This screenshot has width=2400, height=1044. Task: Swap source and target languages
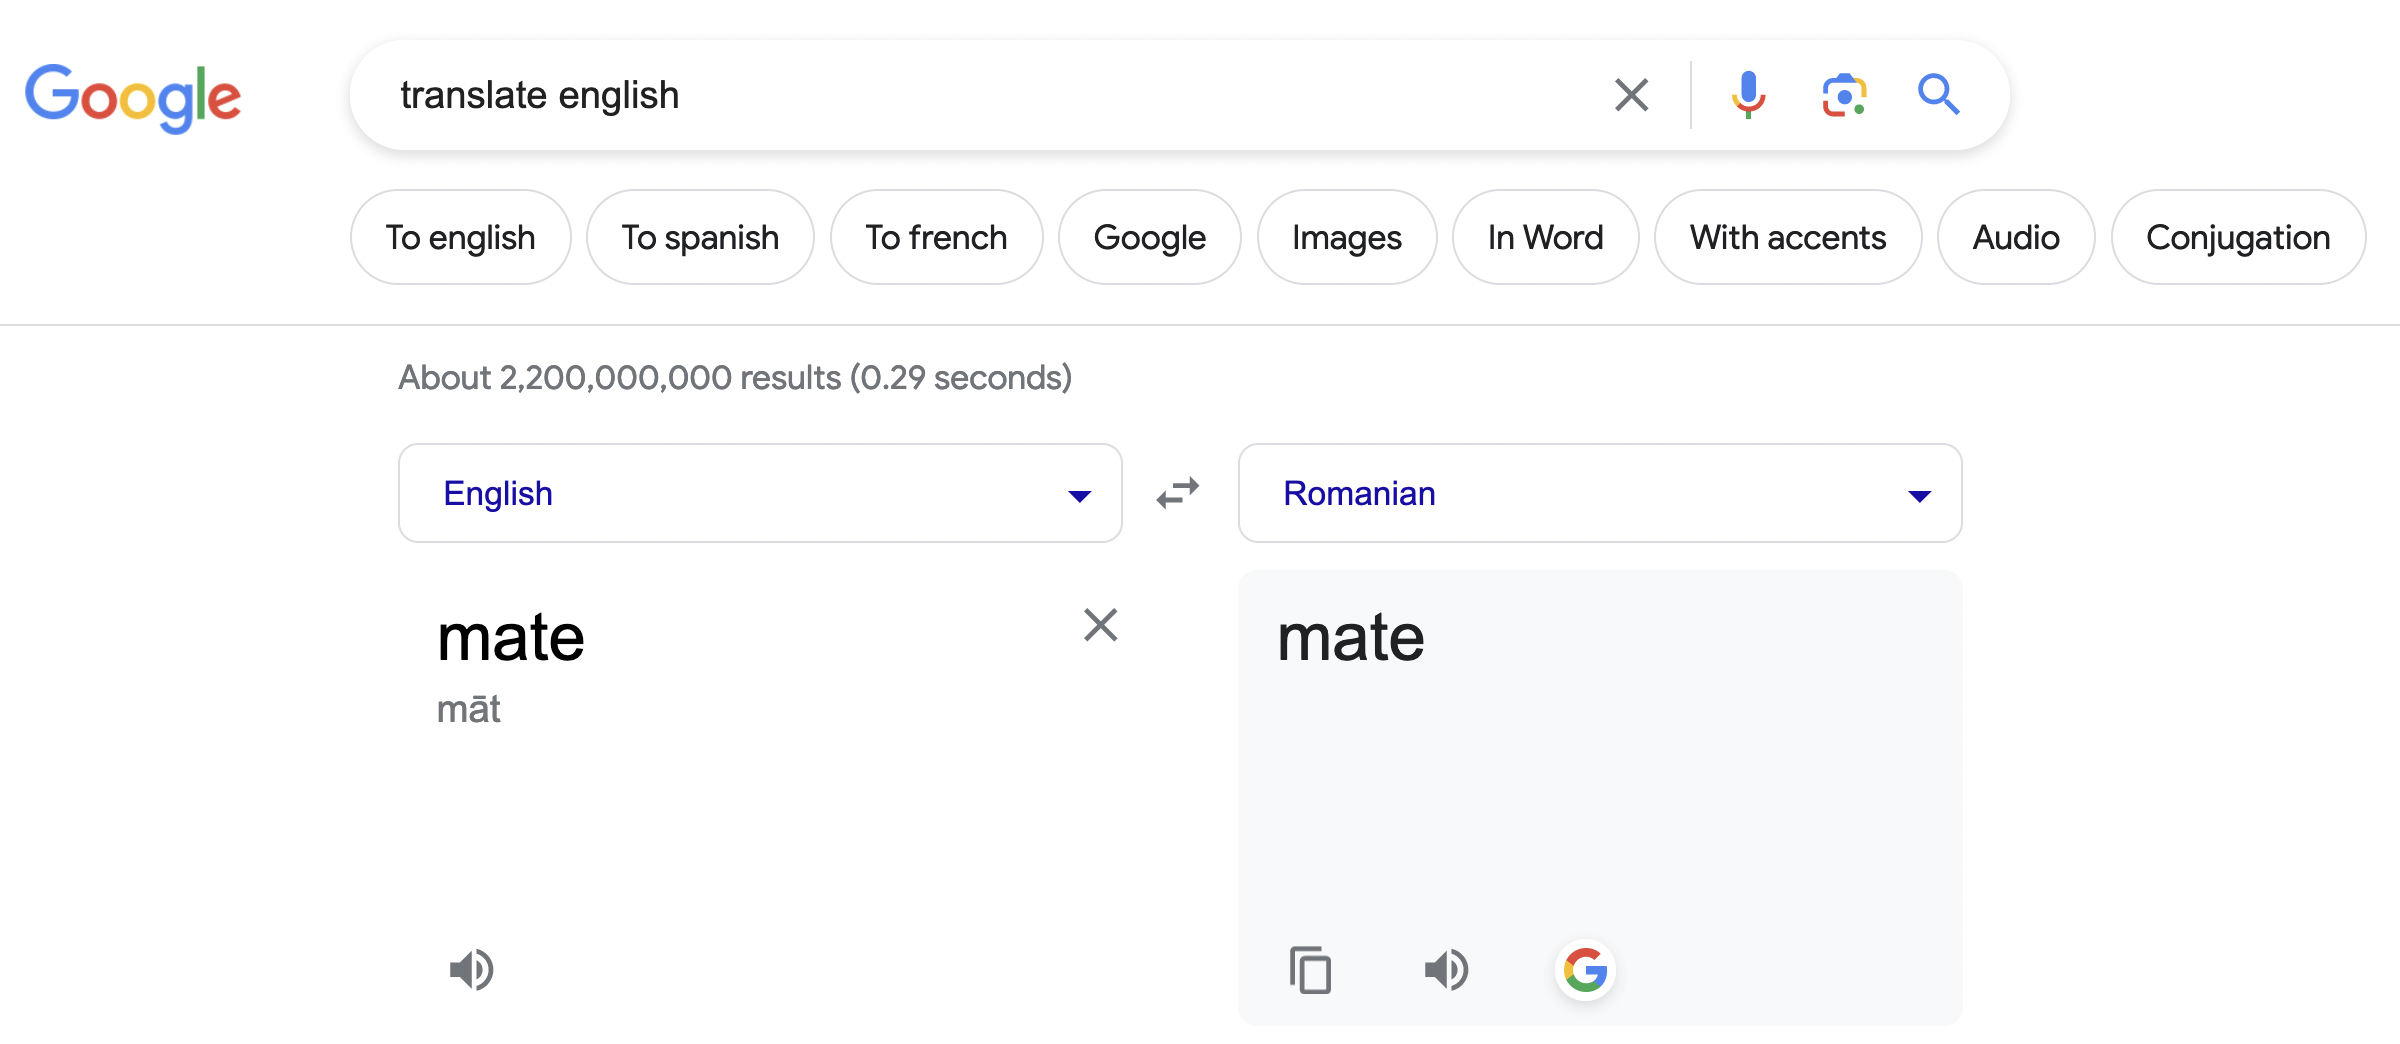(1178, 493)
